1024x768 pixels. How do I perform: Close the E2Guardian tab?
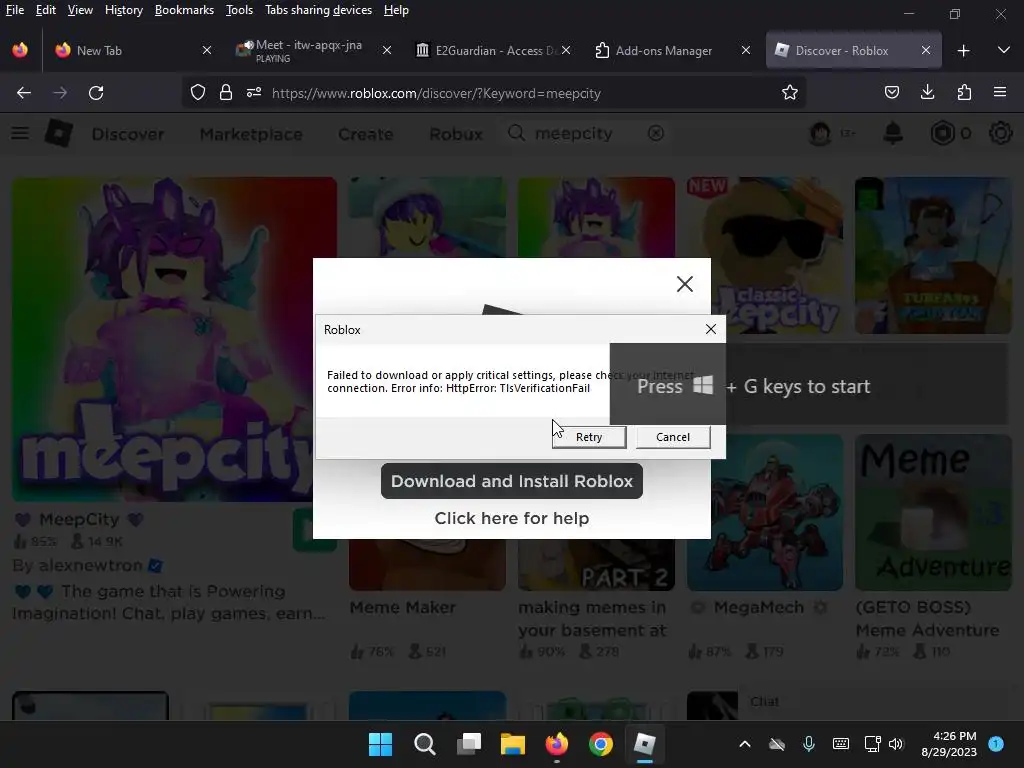pyautogui.click(x=566, y=50)
